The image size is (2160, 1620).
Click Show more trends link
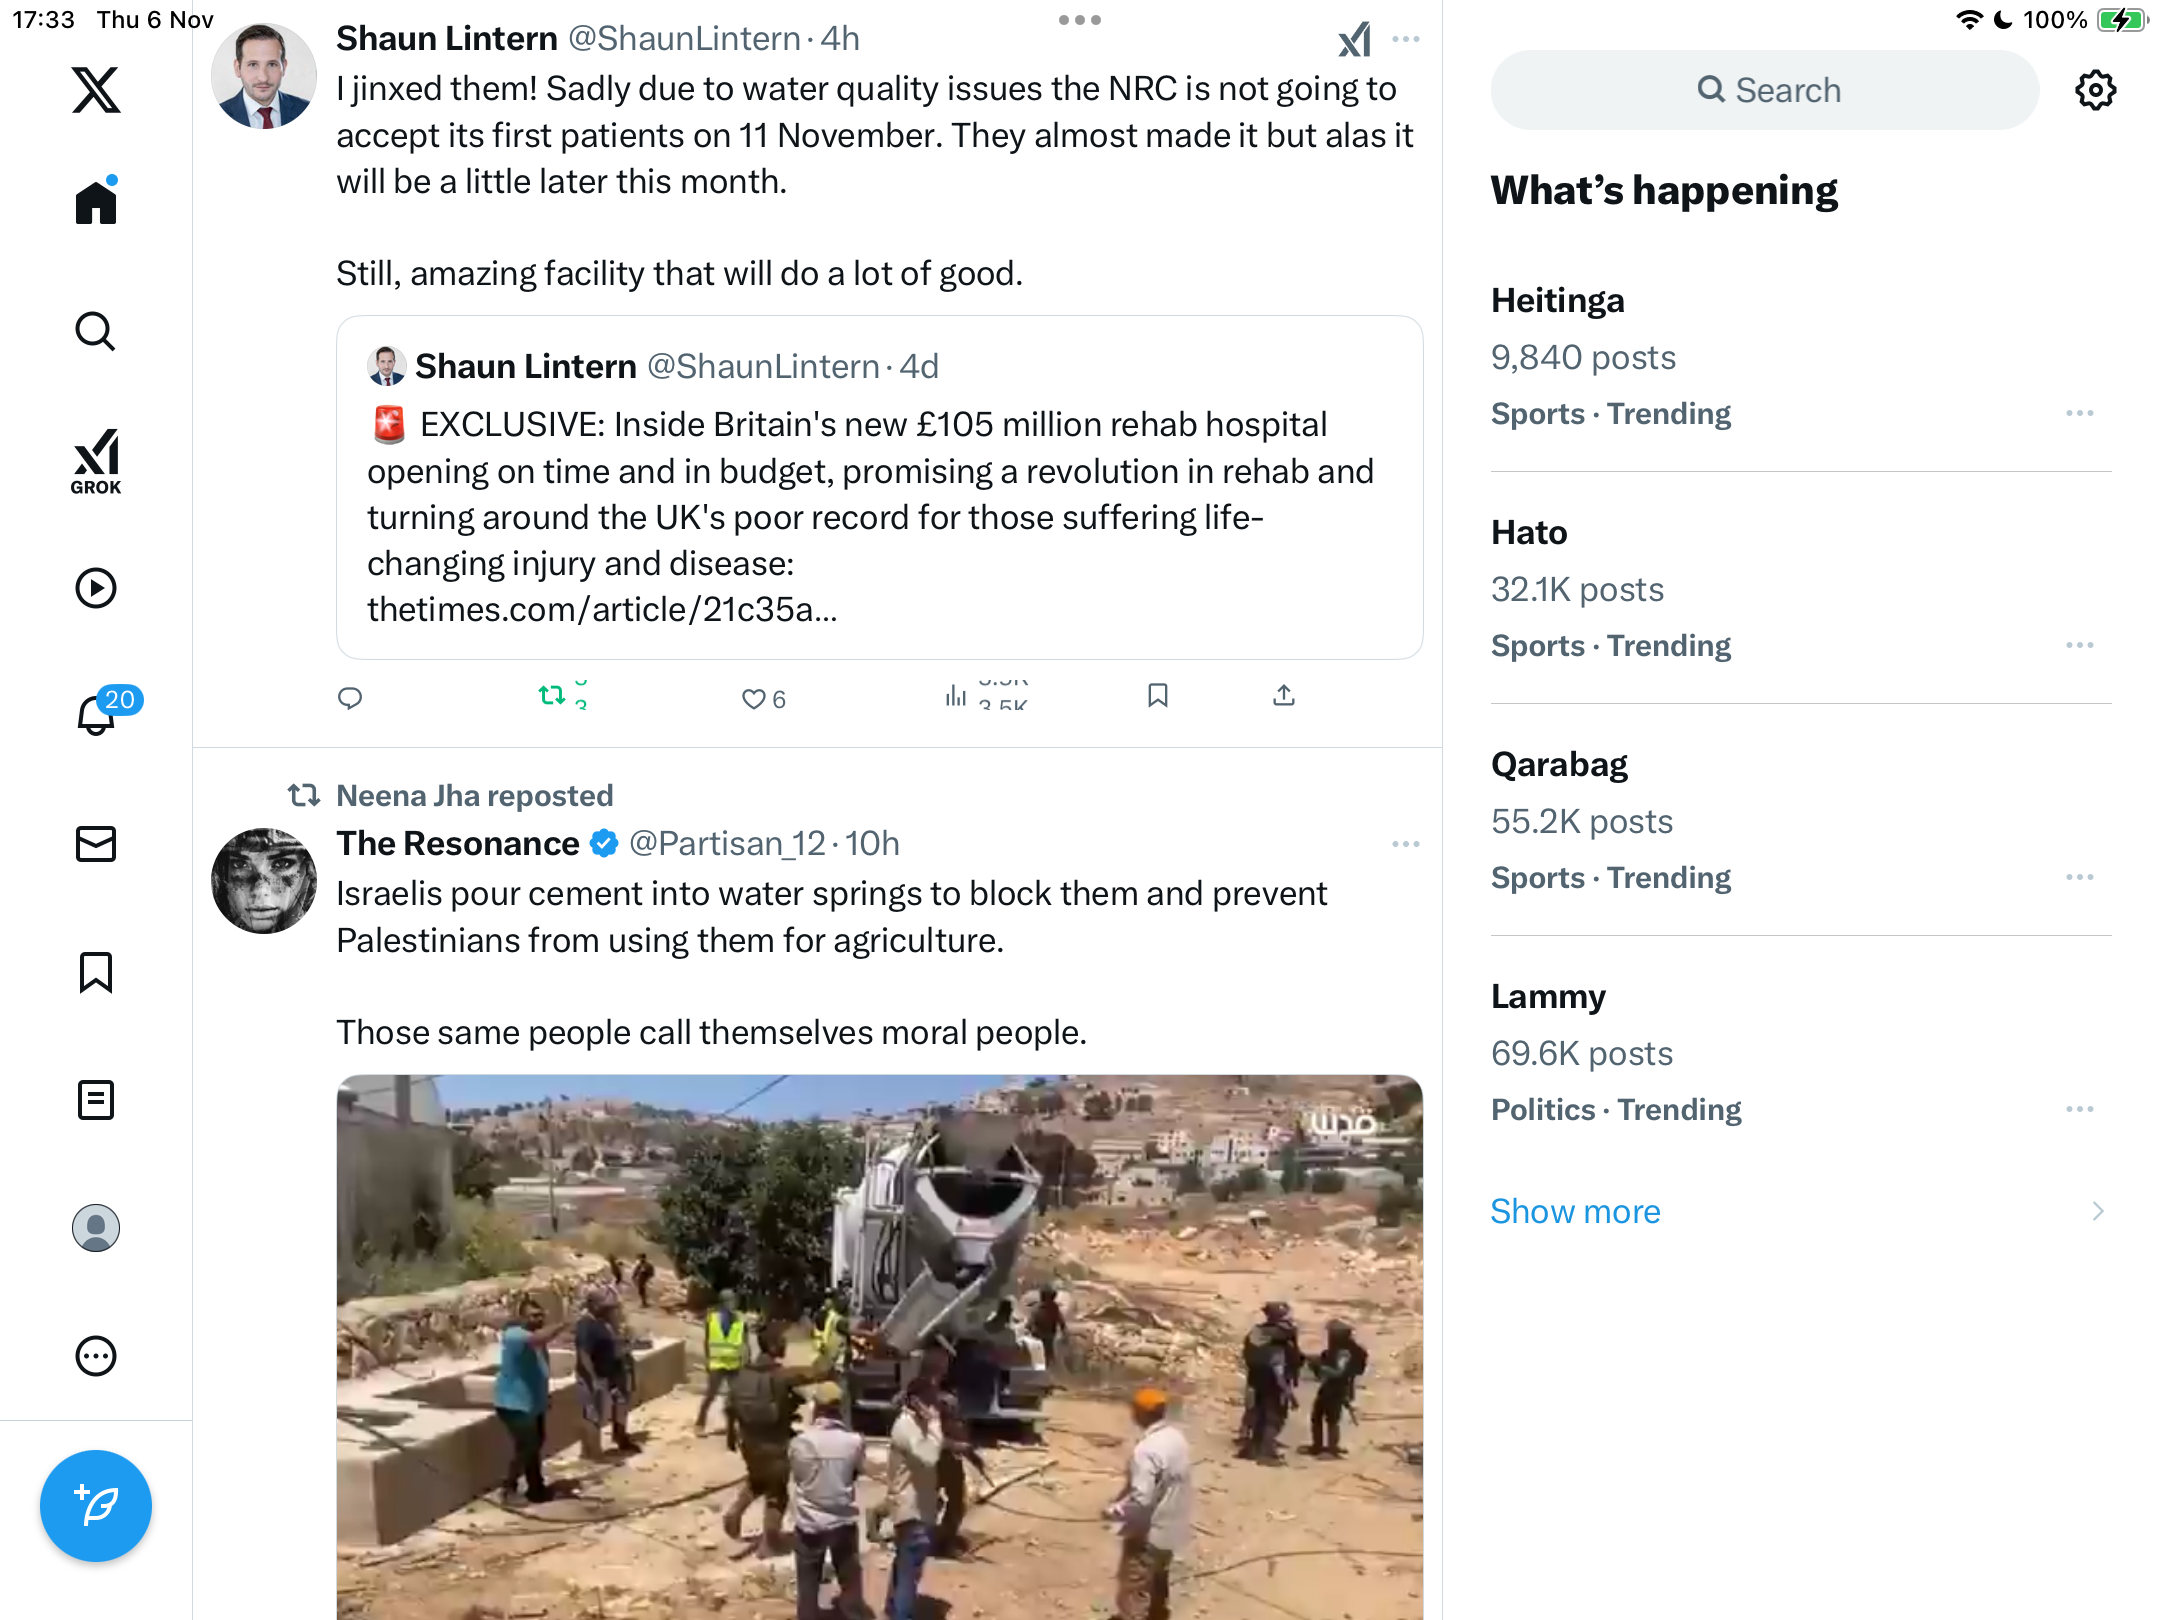(x=1575, y=1211)
